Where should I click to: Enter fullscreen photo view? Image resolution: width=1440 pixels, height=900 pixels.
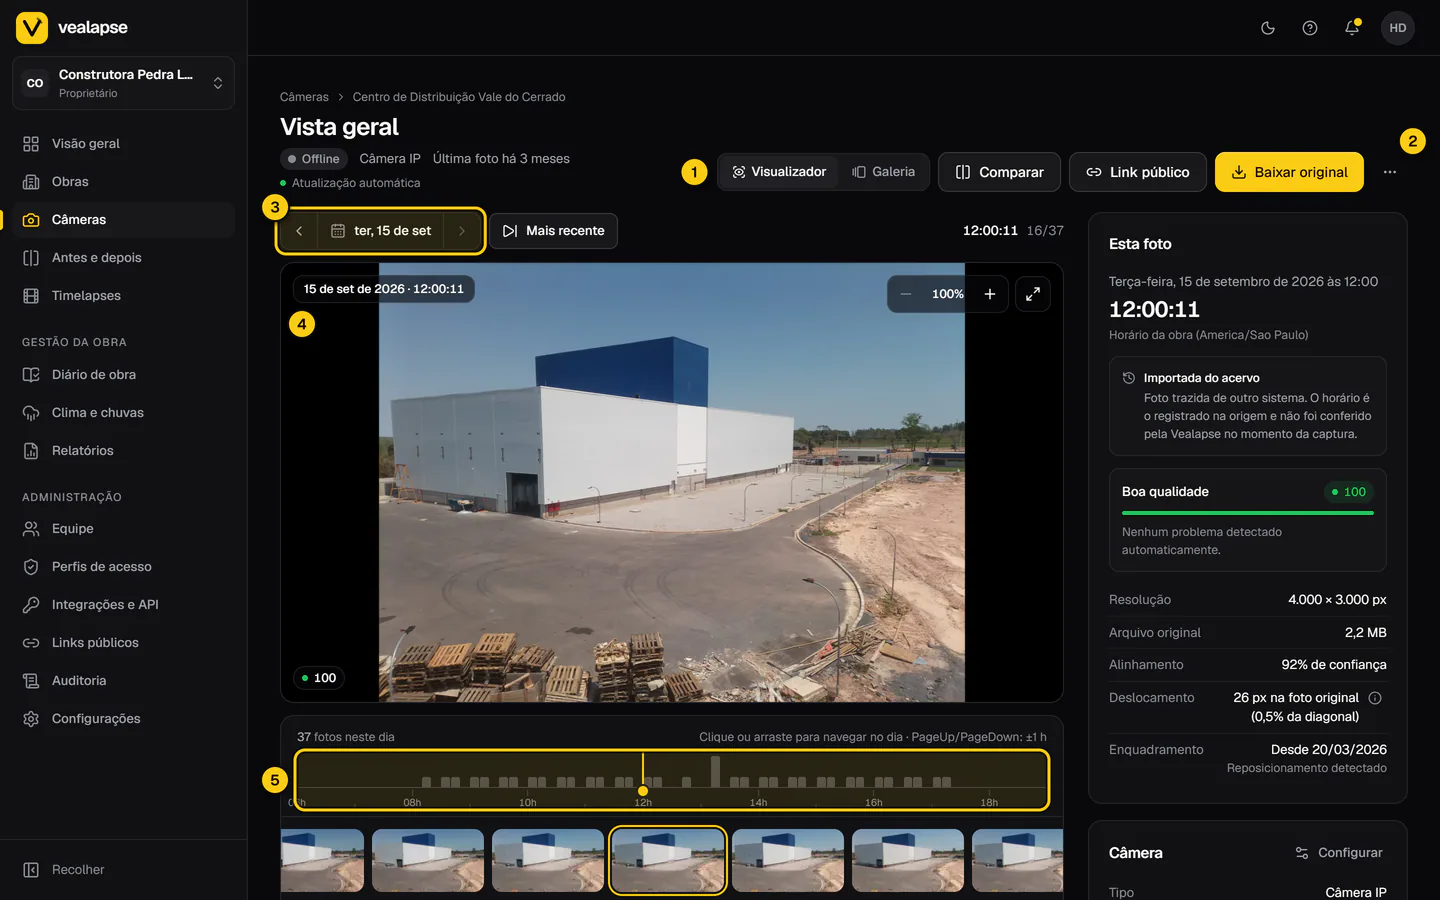pyautogui.click(x=1033, y=294)
